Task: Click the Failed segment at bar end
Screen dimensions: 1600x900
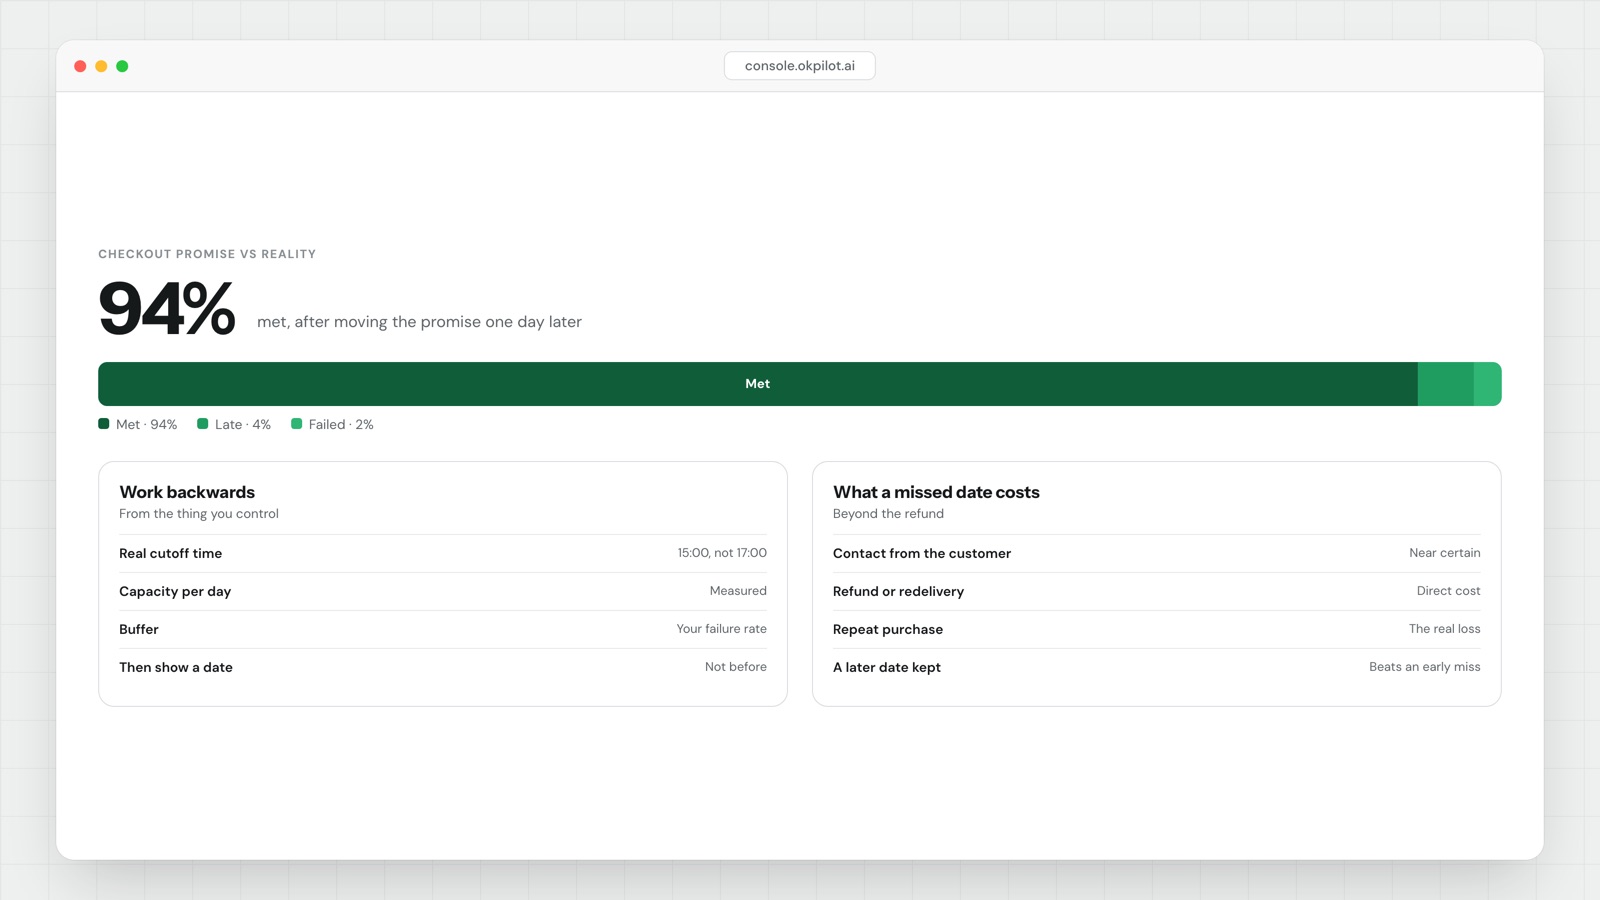Action: (1488, 384)
